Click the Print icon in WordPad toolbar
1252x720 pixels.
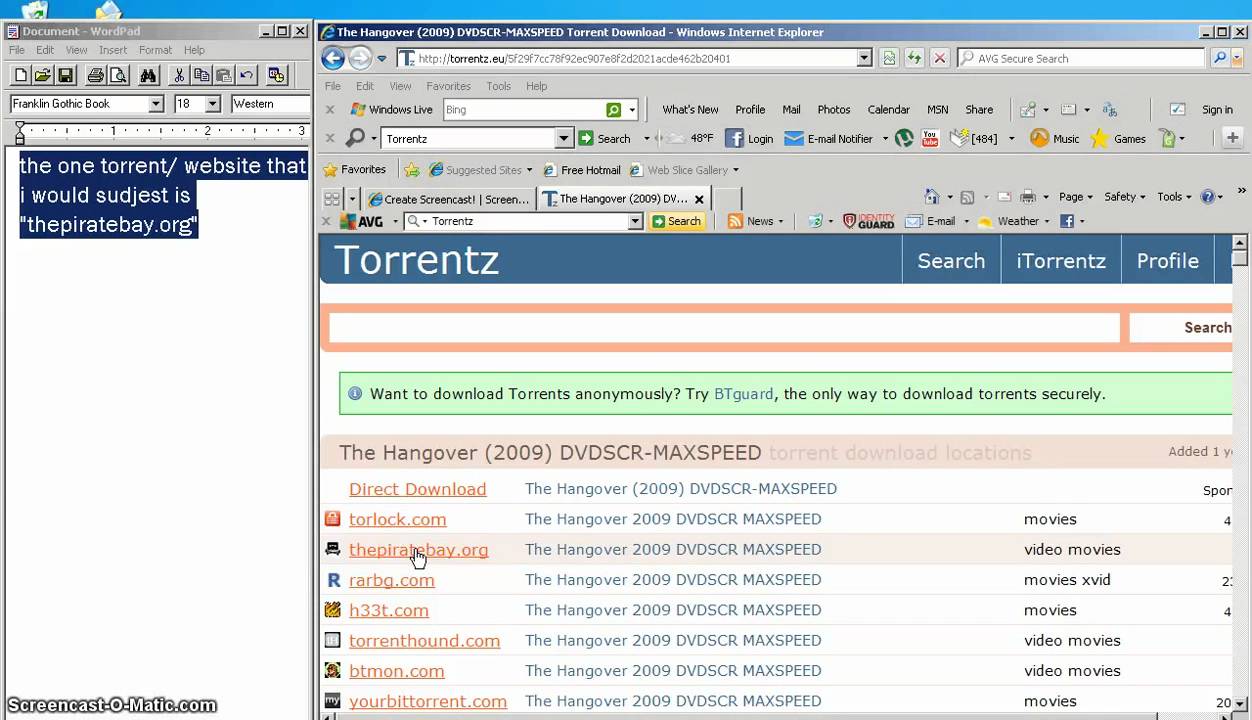96,75
